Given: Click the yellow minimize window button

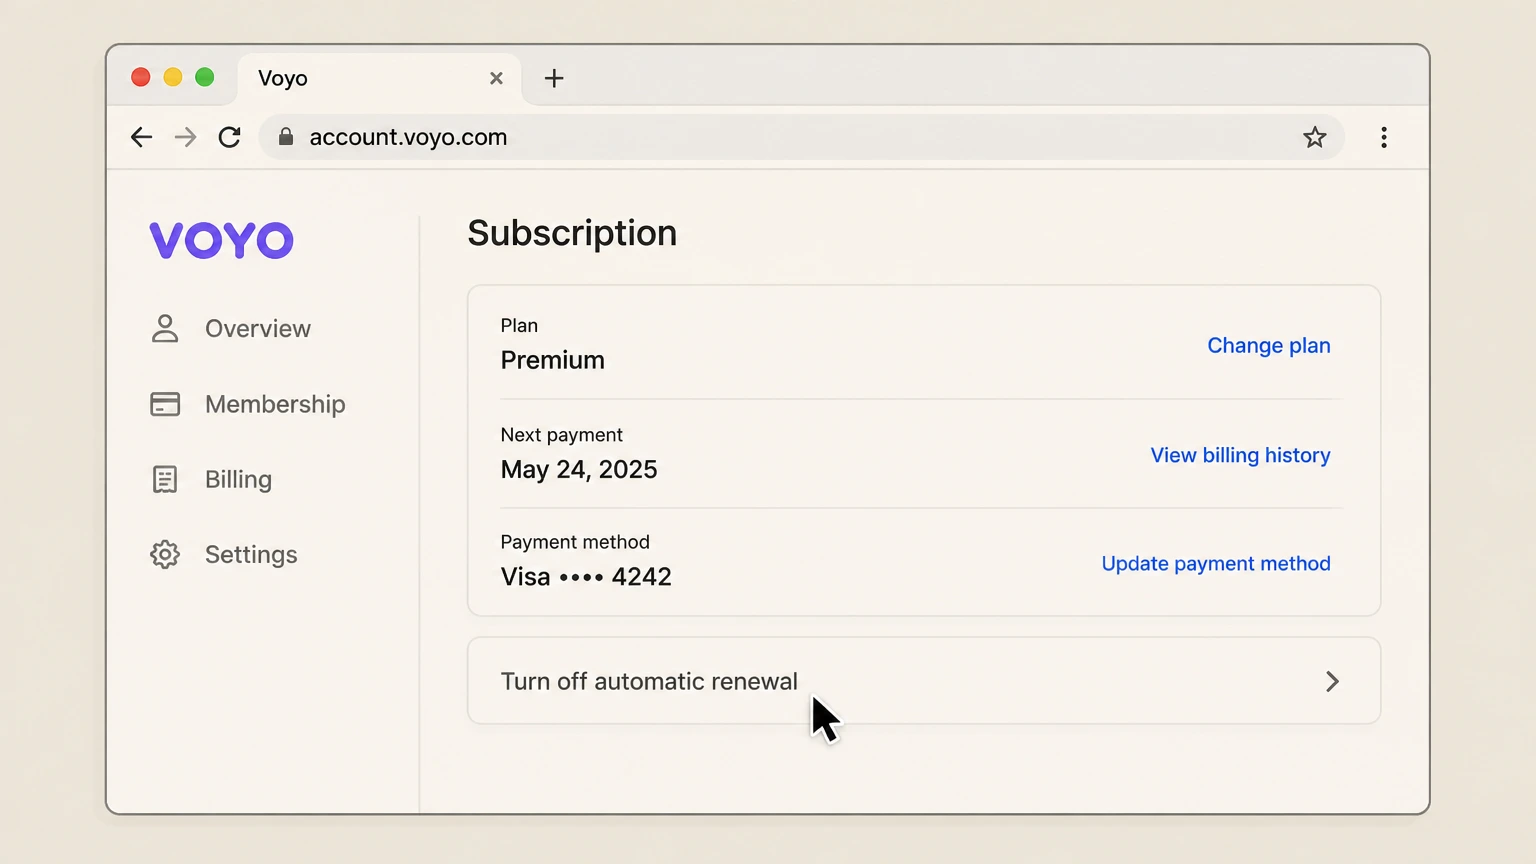Looking at the screenshot, I should coord(173,77).
